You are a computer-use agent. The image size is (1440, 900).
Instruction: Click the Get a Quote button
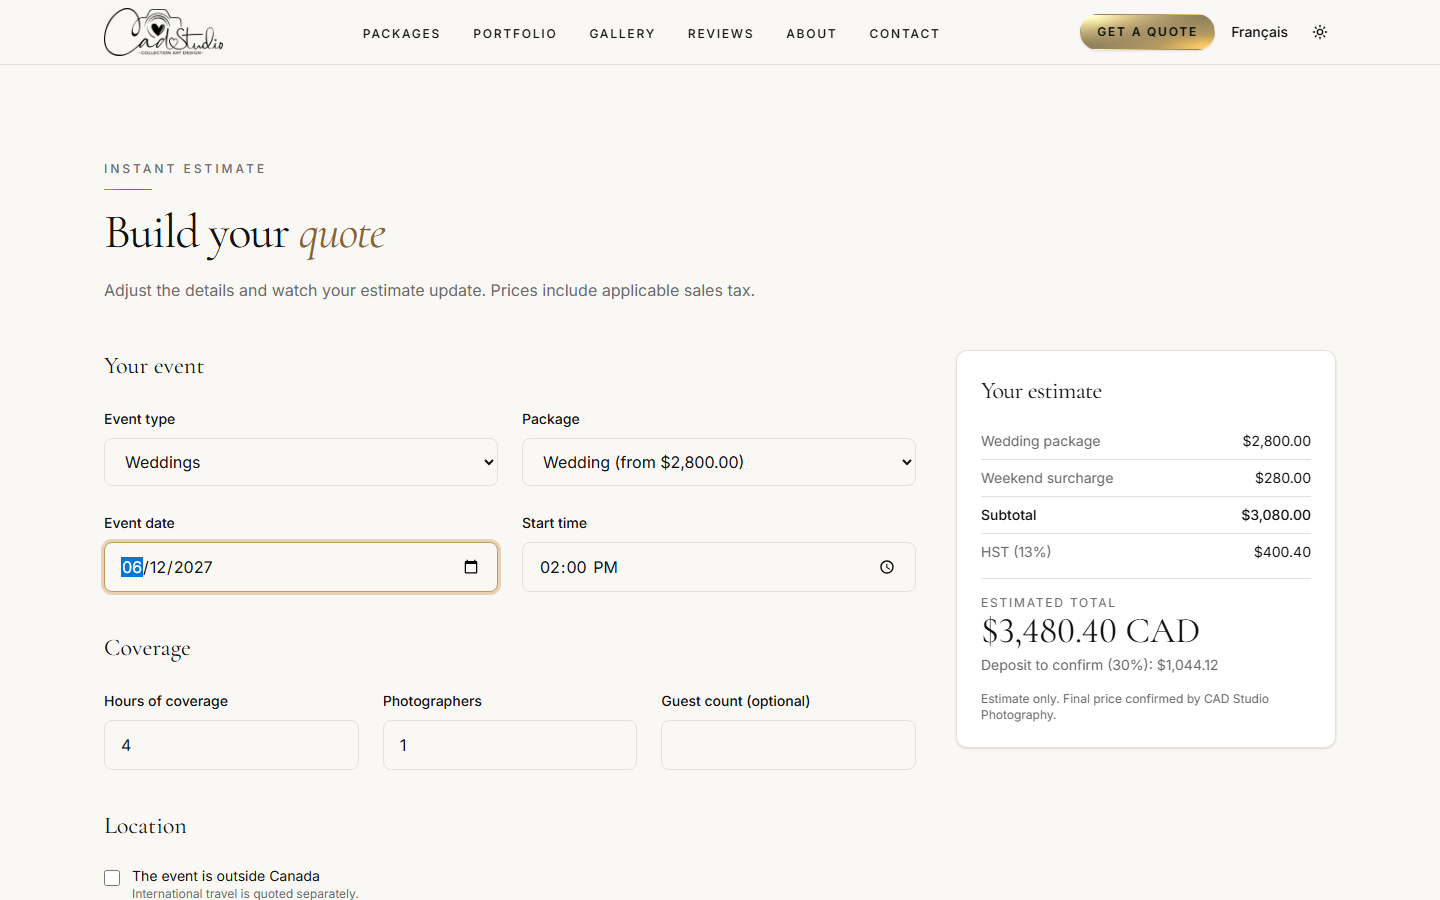click(1147, 32)
